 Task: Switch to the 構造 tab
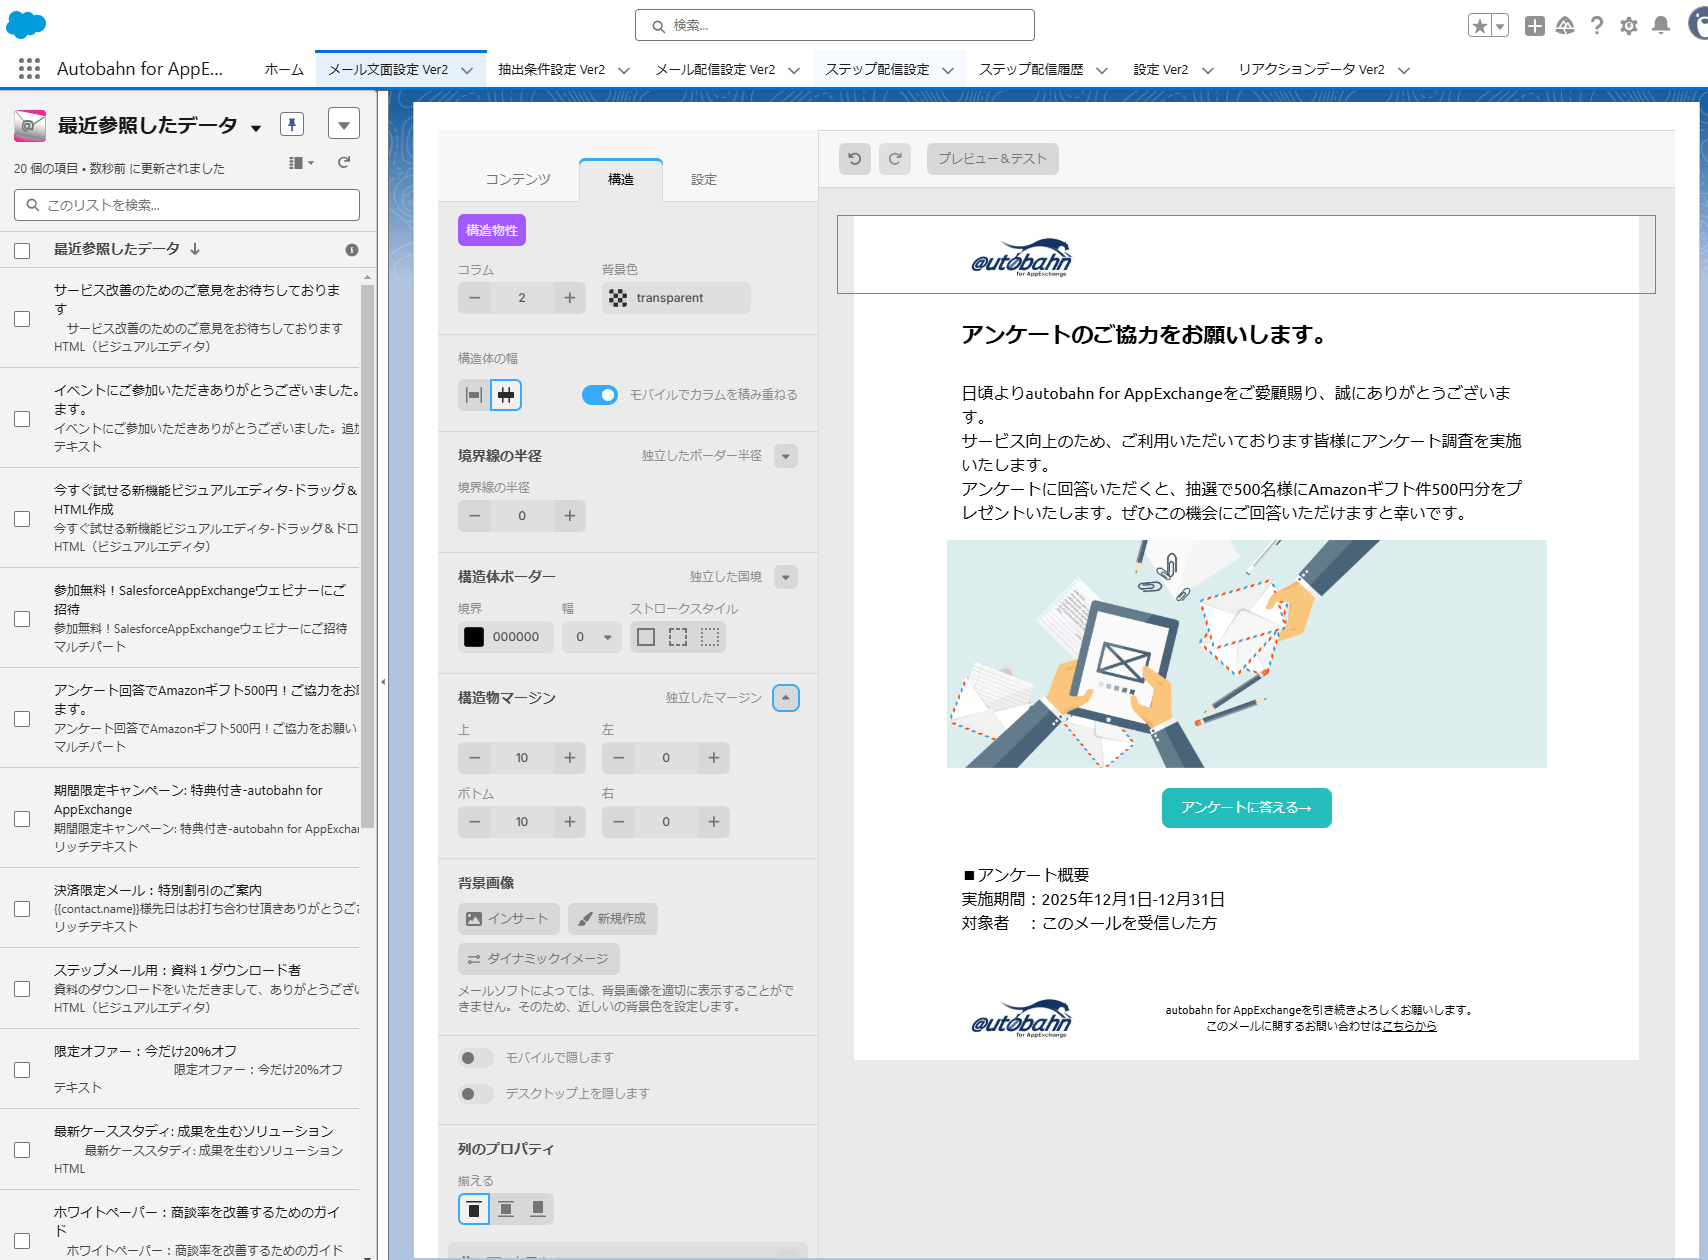(621, 179)
